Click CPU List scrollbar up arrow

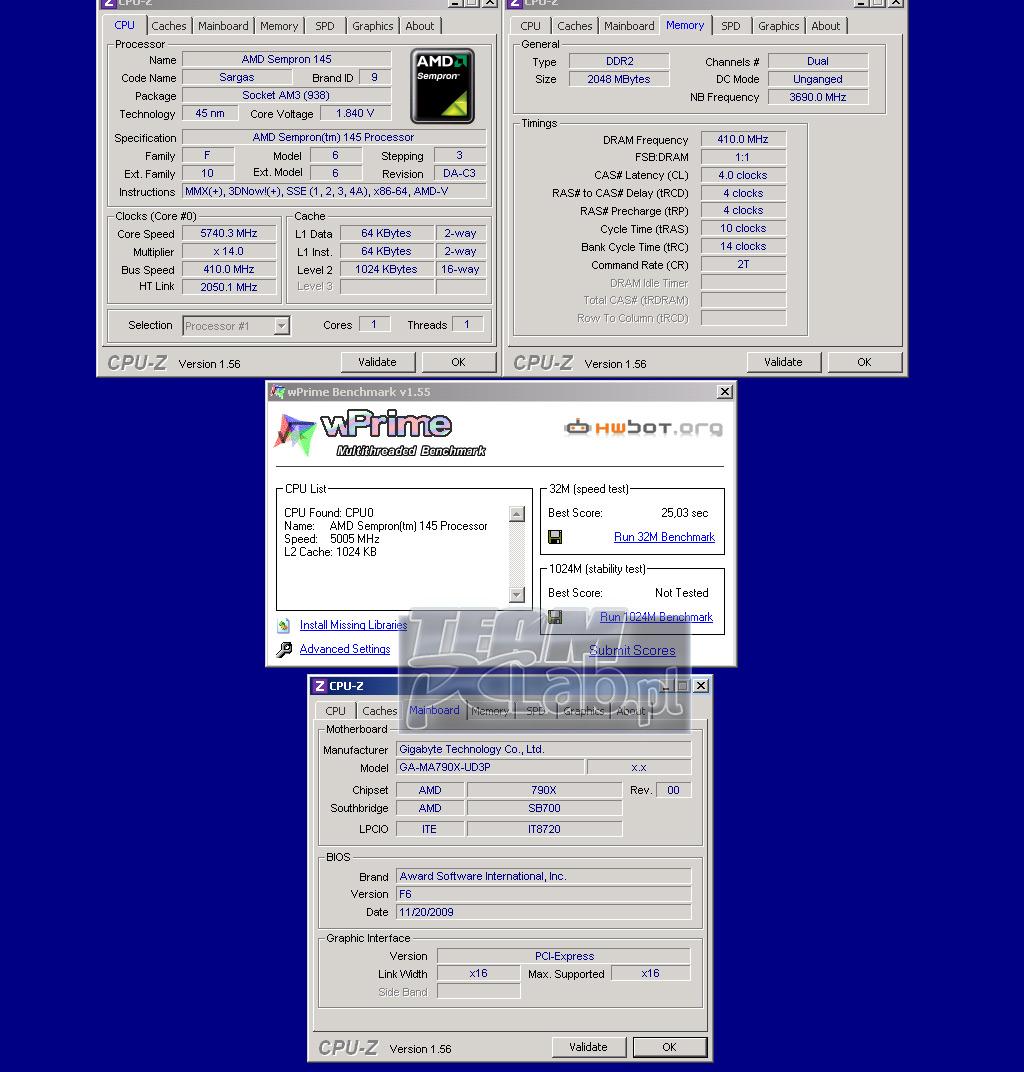tap(517, 513)
